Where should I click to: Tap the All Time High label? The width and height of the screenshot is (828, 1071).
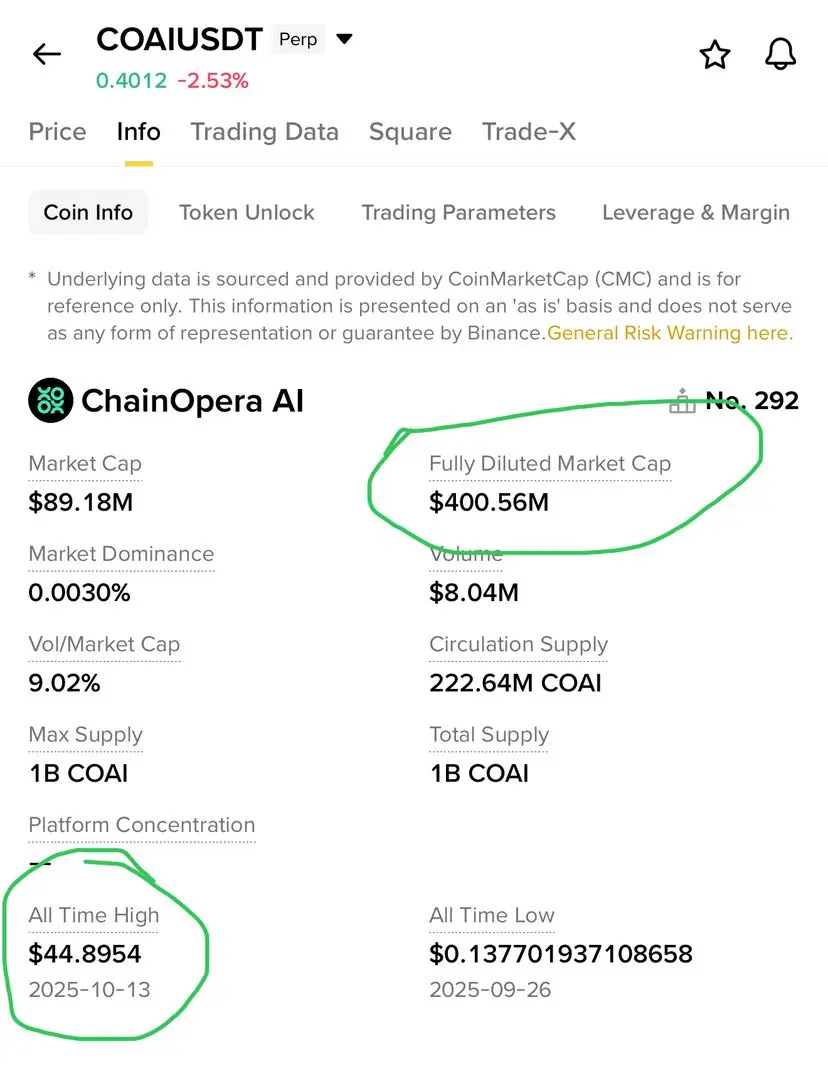click(94, 915)
